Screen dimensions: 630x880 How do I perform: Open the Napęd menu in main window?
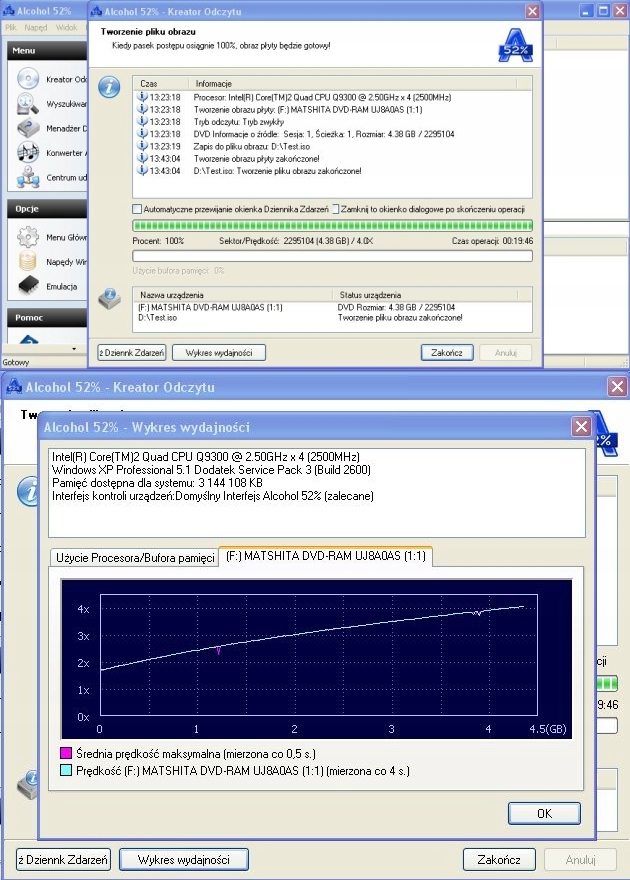tap(36, 27)
